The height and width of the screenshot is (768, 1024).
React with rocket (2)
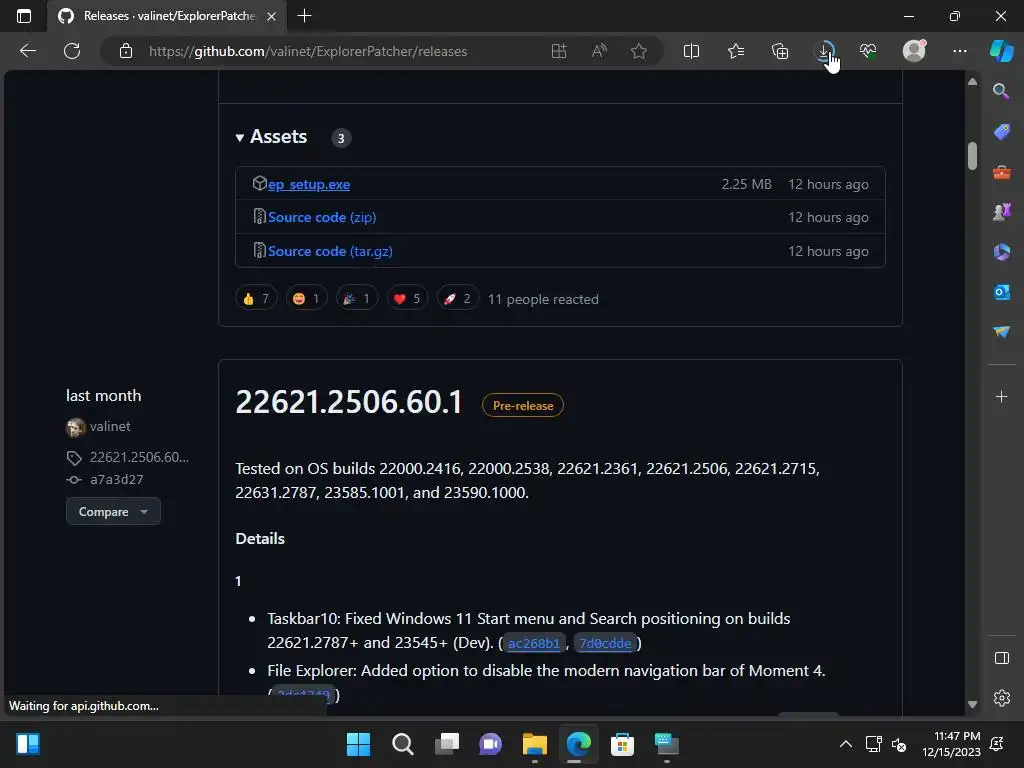[457, 298]
